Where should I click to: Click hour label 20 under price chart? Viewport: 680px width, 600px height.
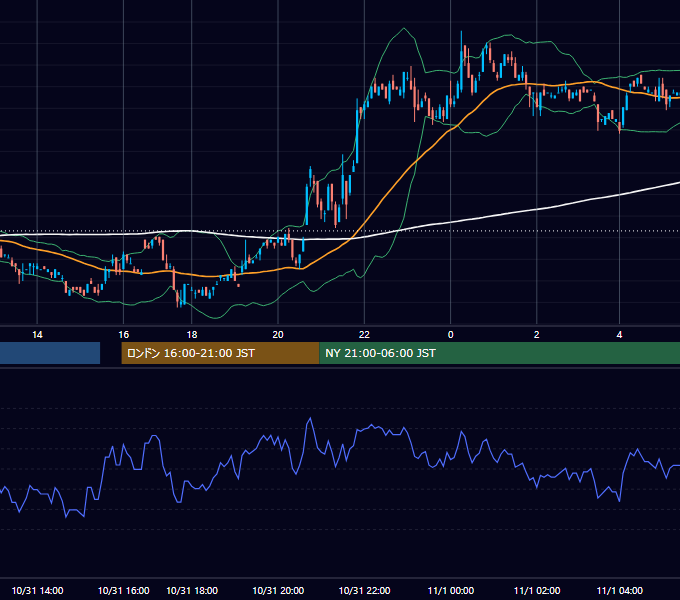click(x=278, y=334)
